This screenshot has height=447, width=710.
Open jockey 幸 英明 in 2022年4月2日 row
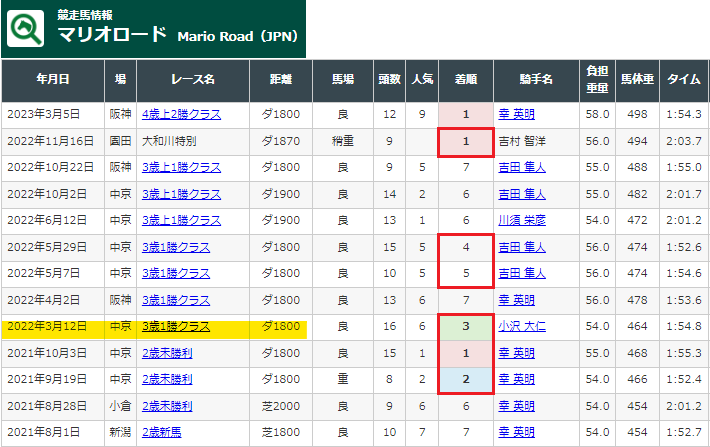click(x=517, y=300)
